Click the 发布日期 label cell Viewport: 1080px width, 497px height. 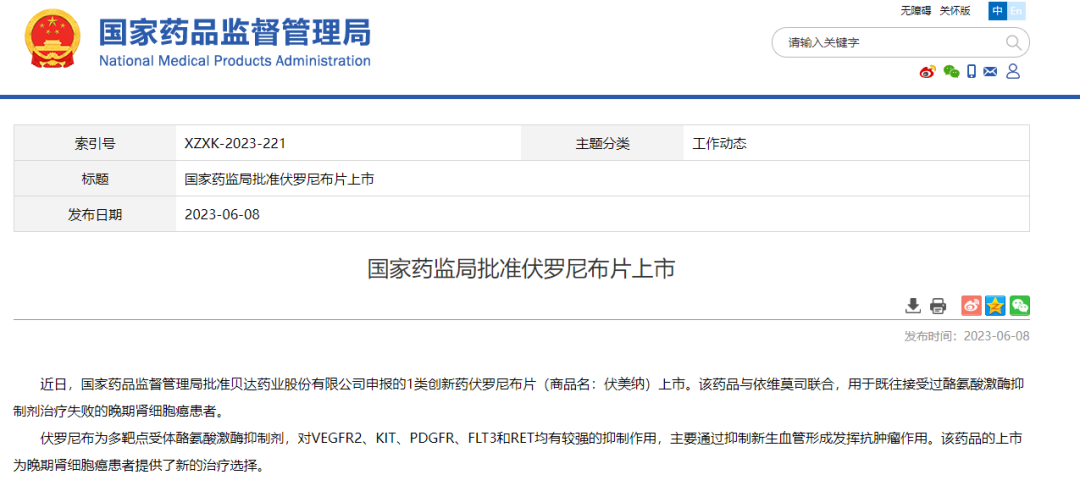click(95, 214)
